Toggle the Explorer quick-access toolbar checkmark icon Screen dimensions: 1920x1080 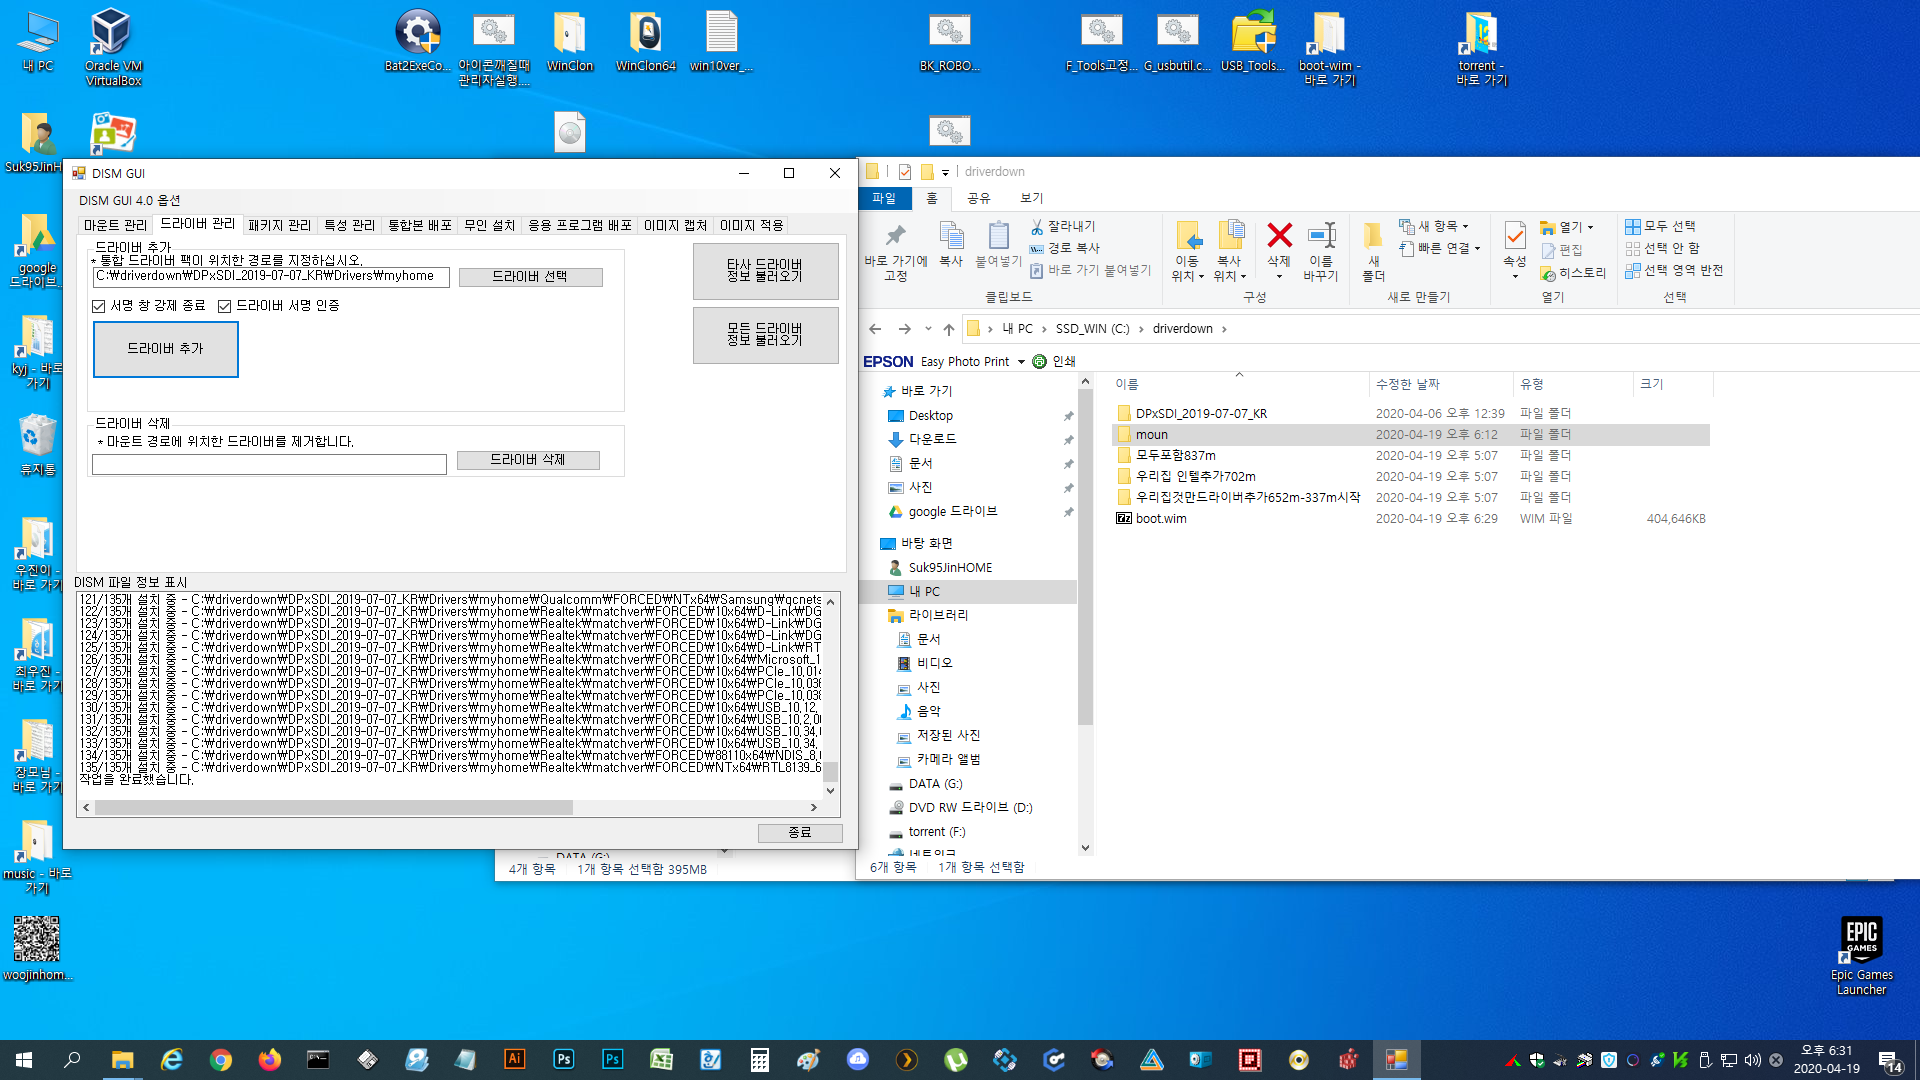point(905,172)
